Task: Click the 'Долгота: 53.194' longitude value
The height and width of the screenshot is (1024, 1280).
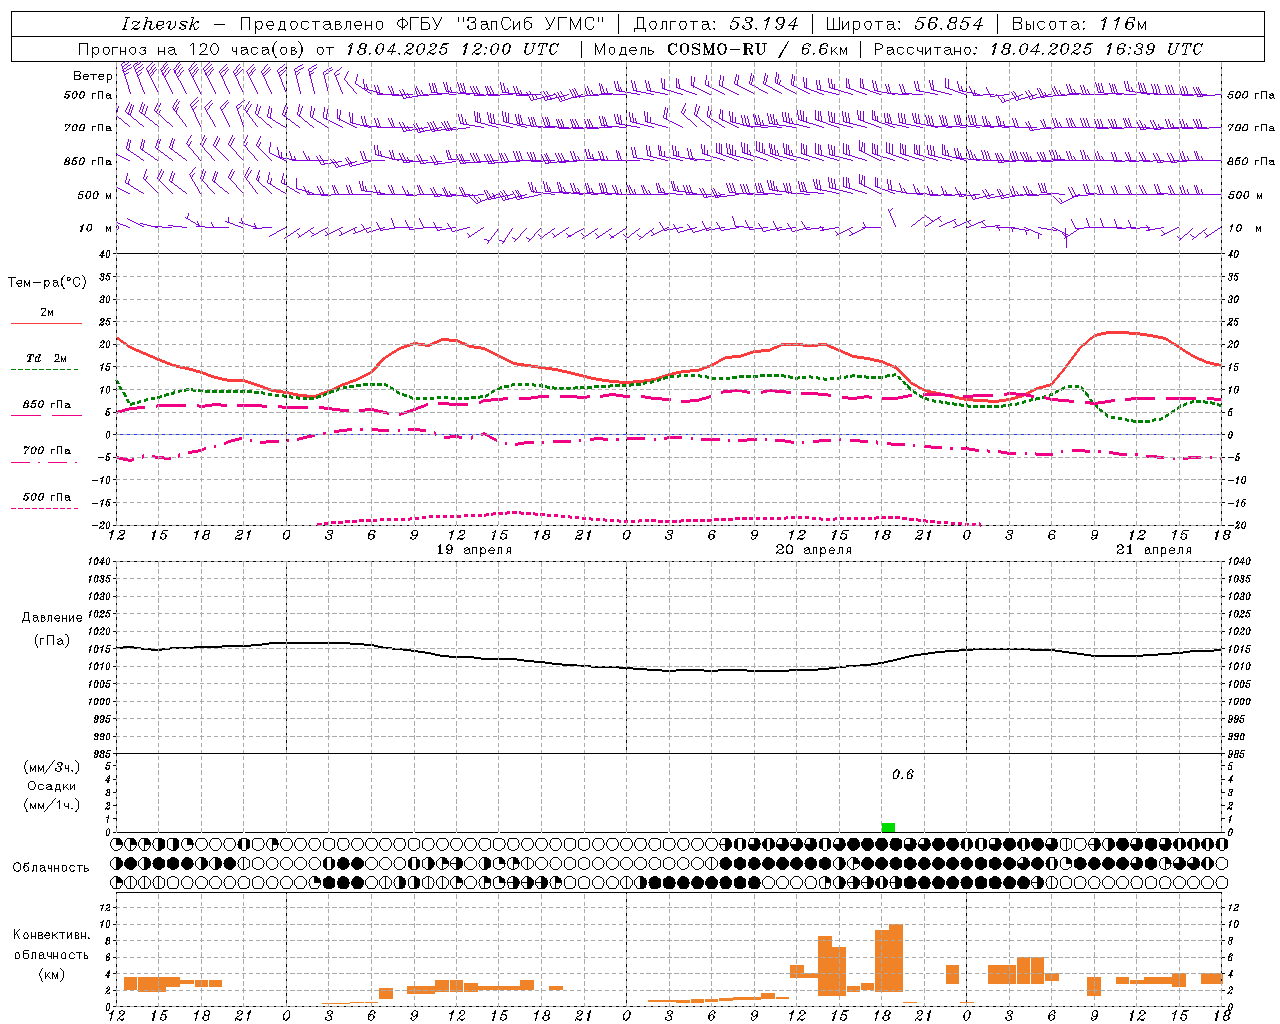Action: click(x=715, y=23)
